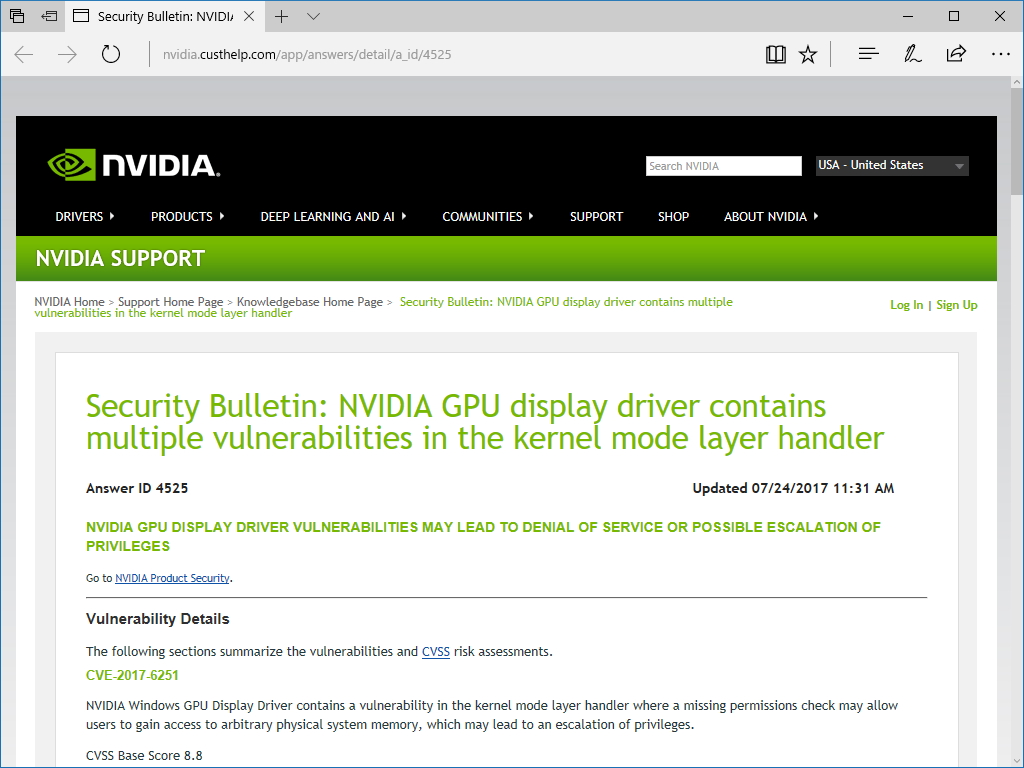Expand DEEP LEARNING AND AI menu
This screenshot has height=768, width=1024.
coord(333,216)
